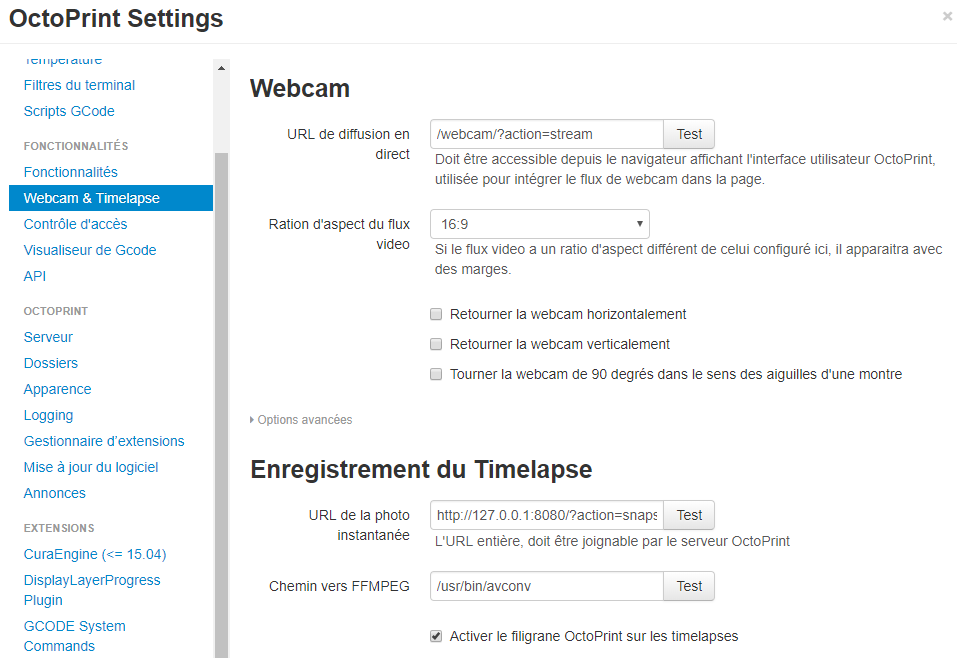
Task: Open Scripts GCode settings
Action: (69, 111)
